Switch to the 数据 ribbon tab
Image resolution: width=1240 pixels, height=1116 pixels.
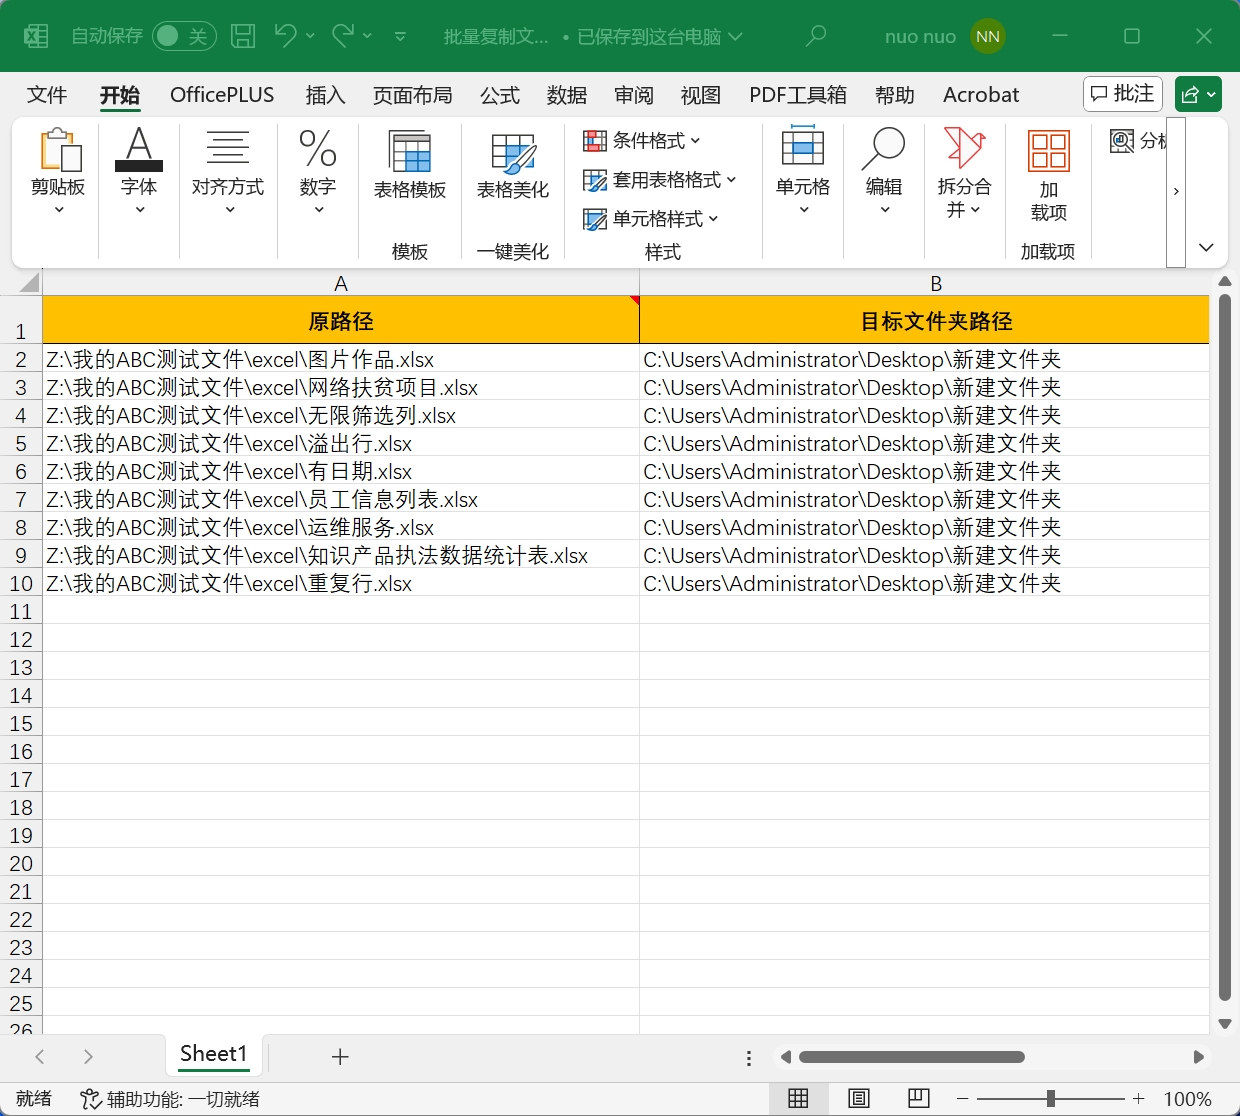567,95
